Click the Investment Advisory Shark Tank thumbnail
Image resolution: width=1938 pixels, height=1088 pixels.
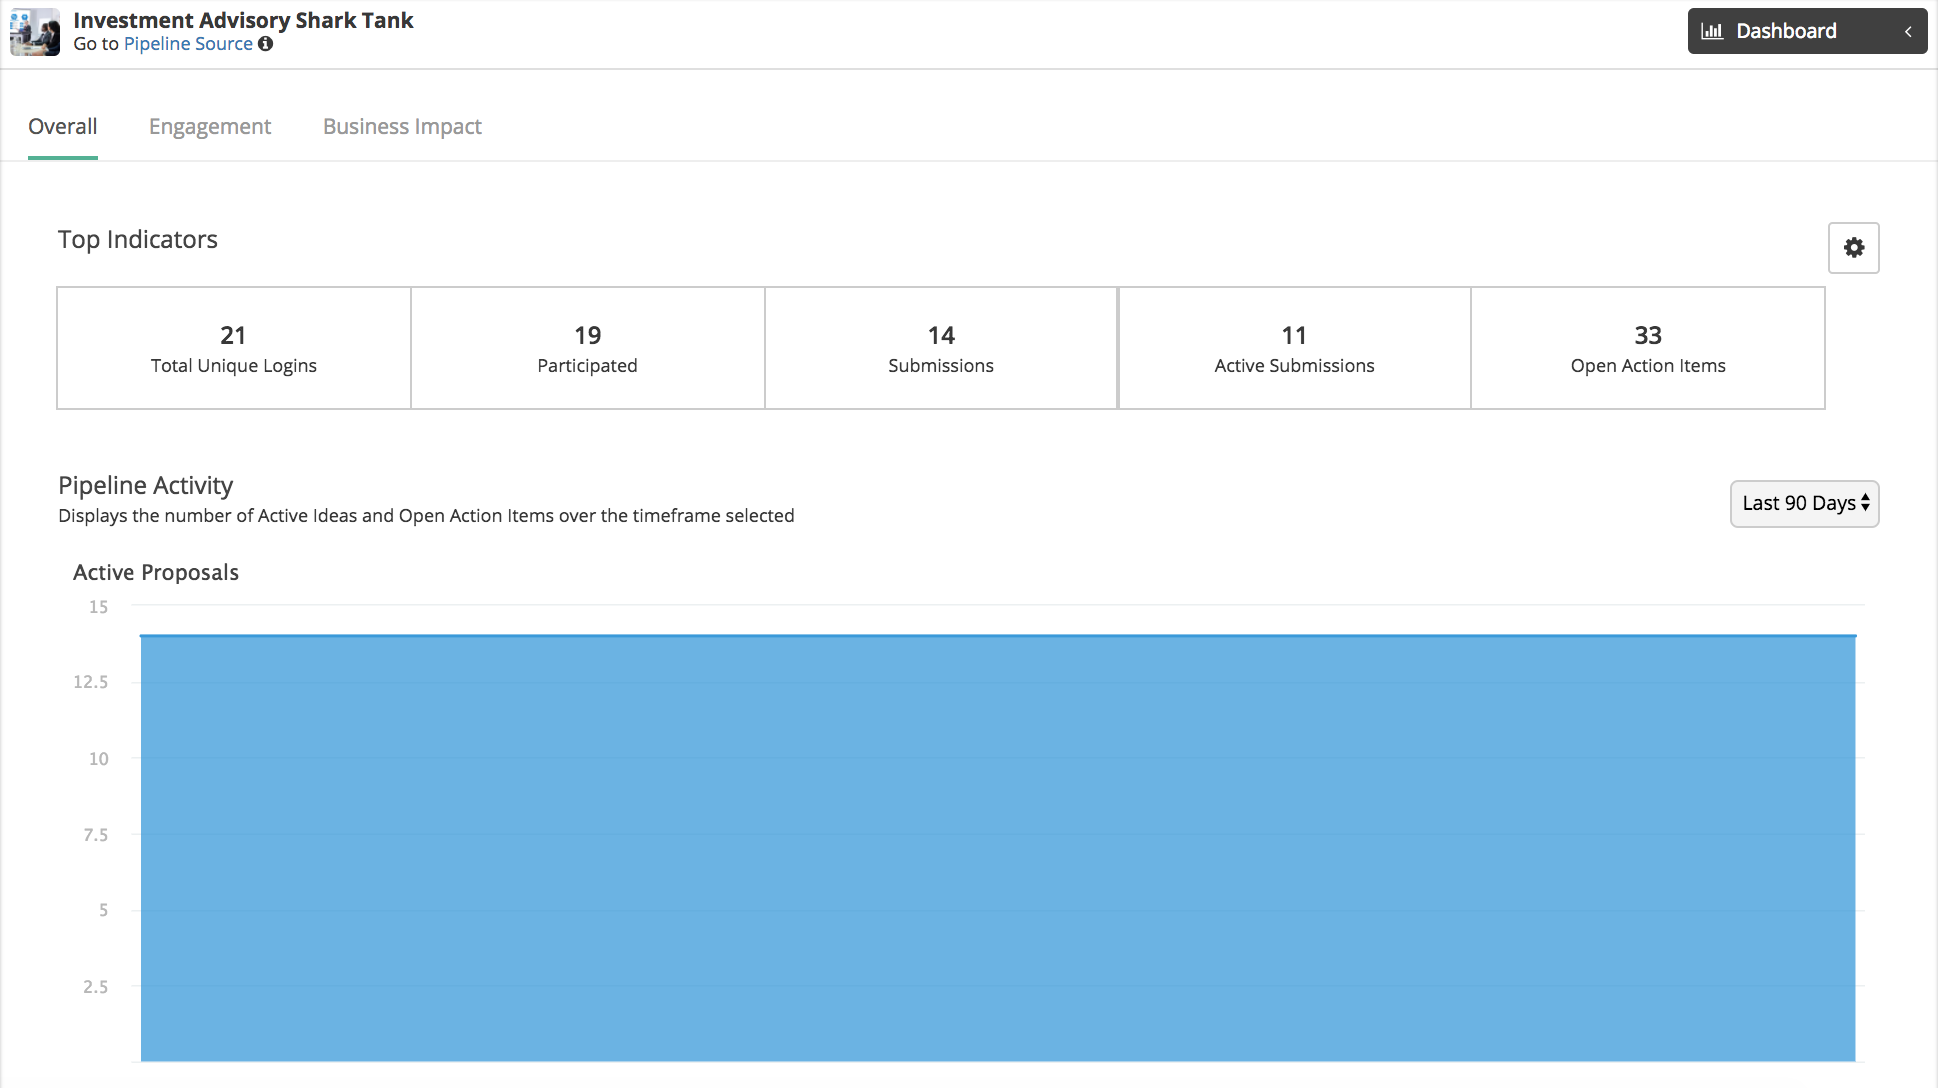pyautogui.click(x=35, y=31)
